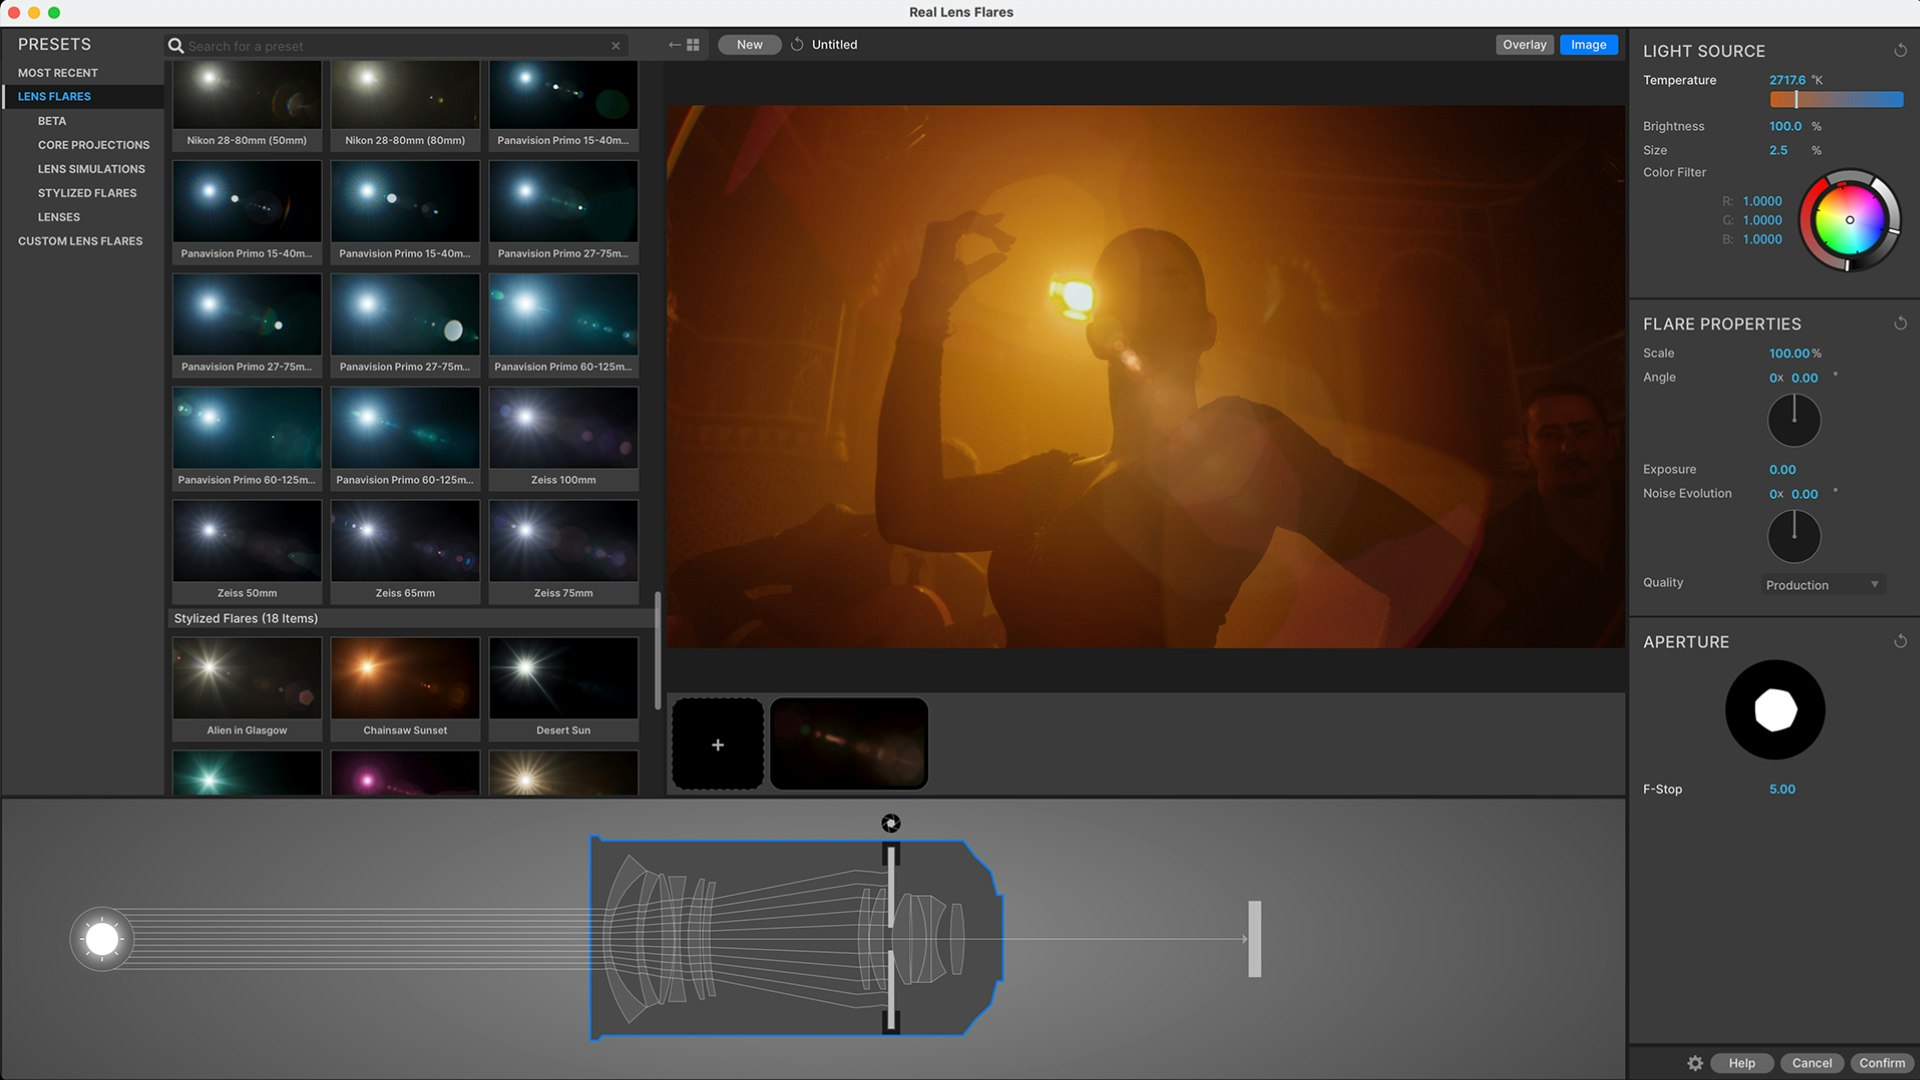Collapse presets panel with the grid arrow icon
This screenshot has width=1920, height=1080.
coord(685,45)
